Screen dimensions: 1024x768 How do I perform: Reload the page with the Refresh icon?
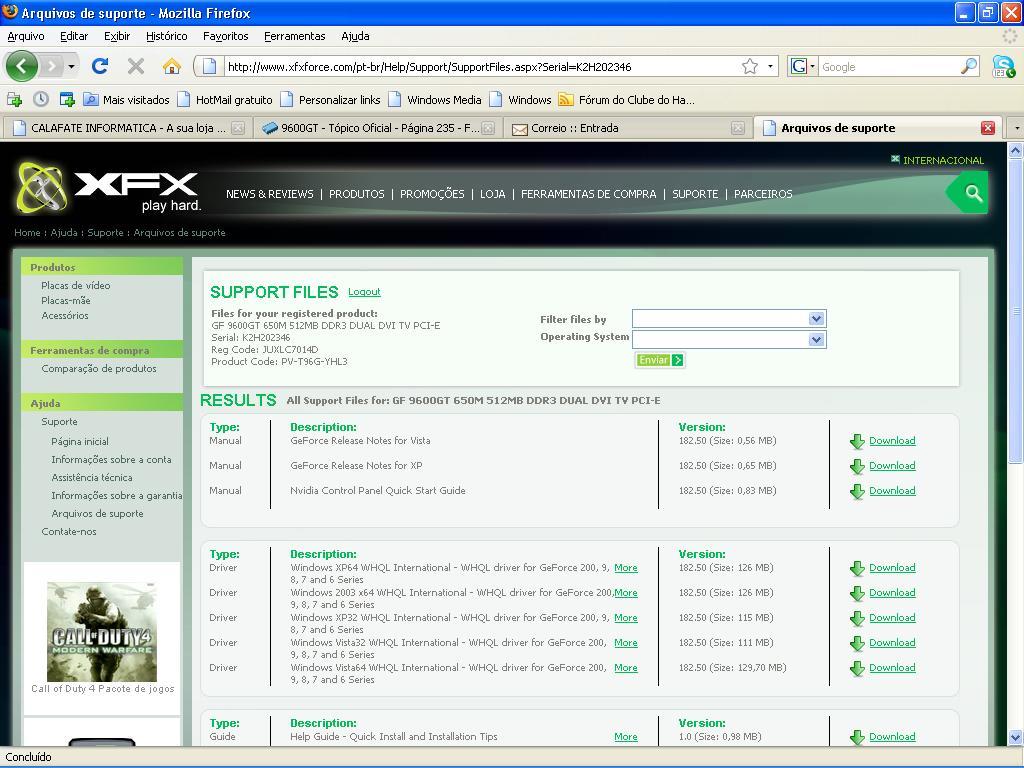[100, 66]
